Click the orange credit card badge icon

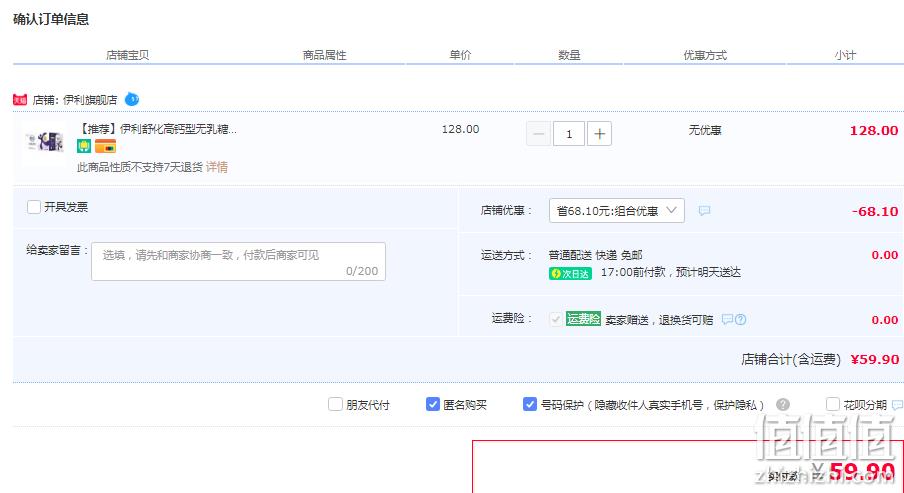pyautogui.click(x=106, y=146)
